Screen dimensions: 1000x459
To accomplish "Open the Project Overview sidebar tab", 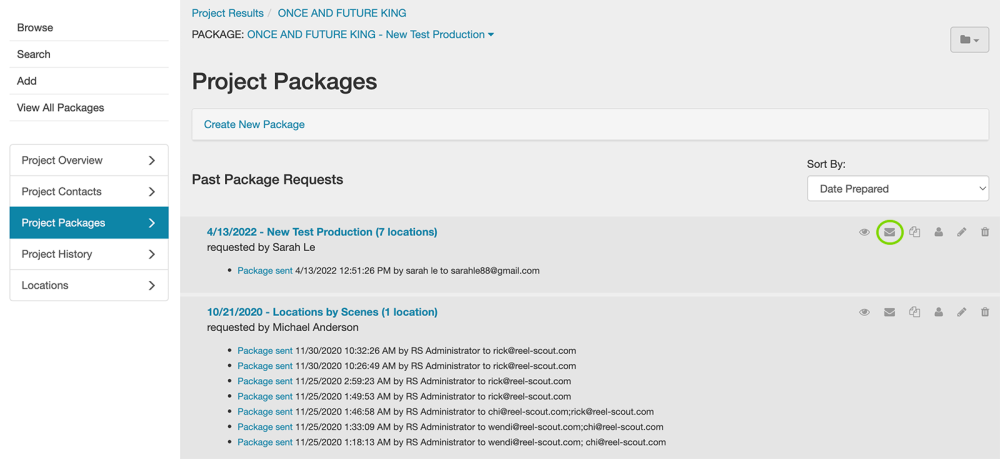I will pyautogui.click(x=89, y=160).
